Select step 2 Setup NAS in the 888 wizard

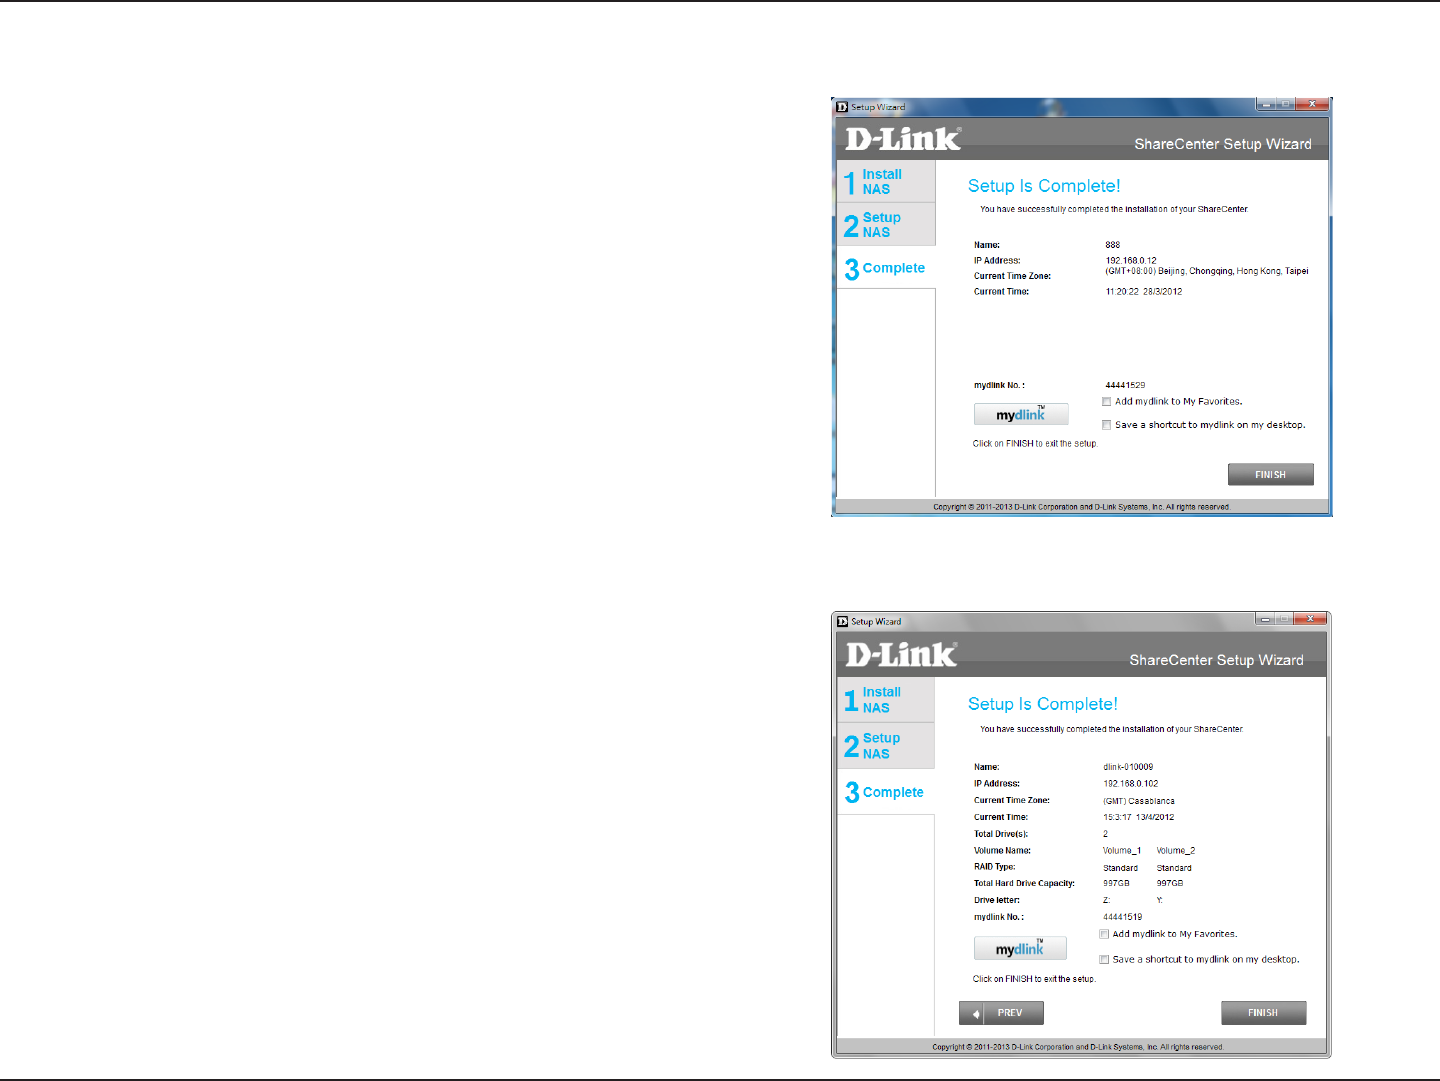[886, 224]
